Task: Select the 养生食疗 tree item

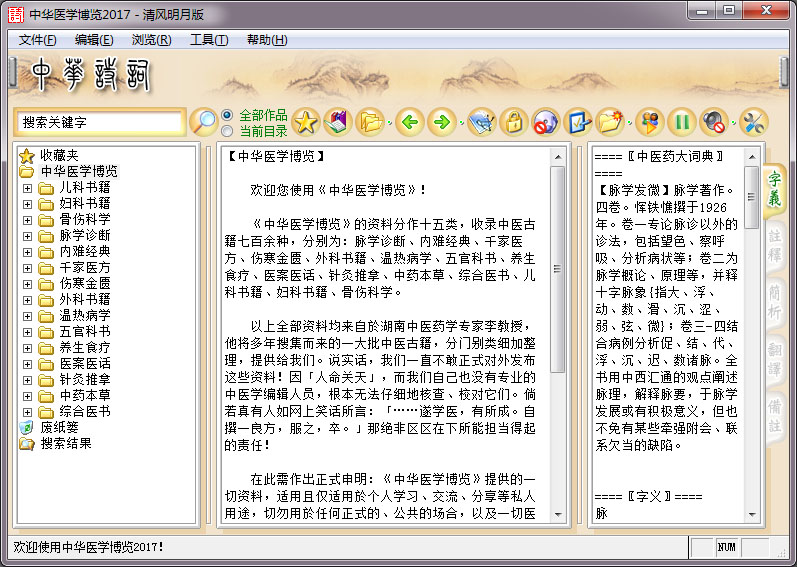Action: click(x=85, y=348)
